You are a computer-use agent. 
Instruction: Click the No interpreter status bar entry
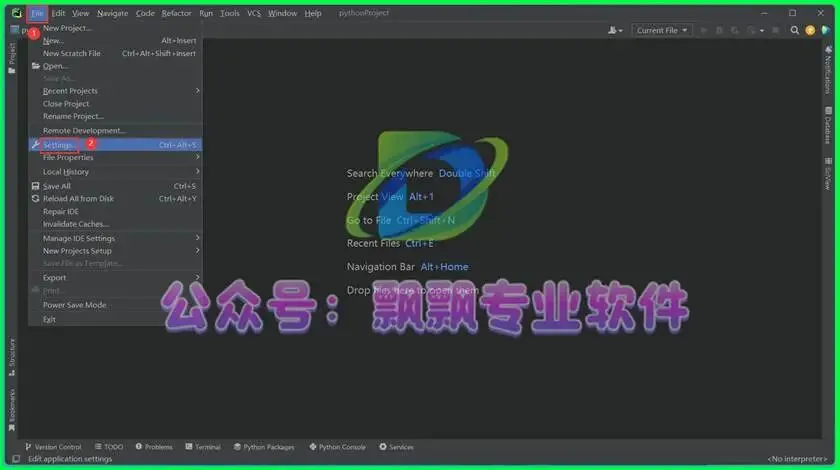click(x=797, y=459)
